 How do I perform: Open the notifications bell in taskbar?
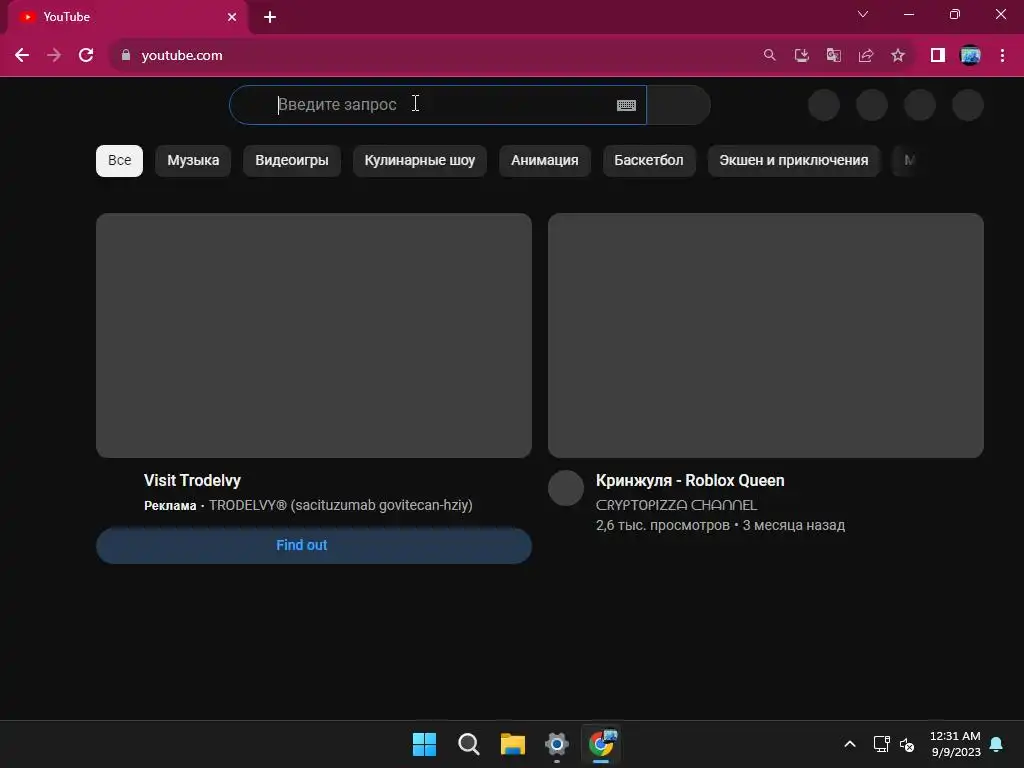pos(997,744)
